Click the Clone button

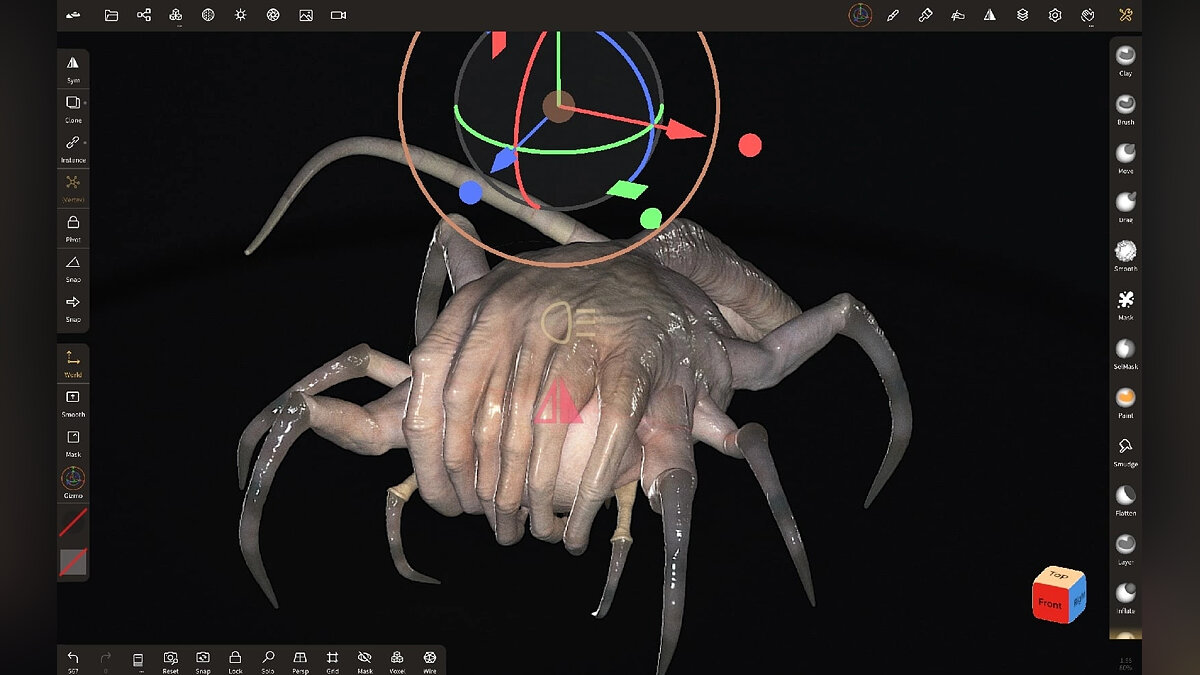point(73,108)
